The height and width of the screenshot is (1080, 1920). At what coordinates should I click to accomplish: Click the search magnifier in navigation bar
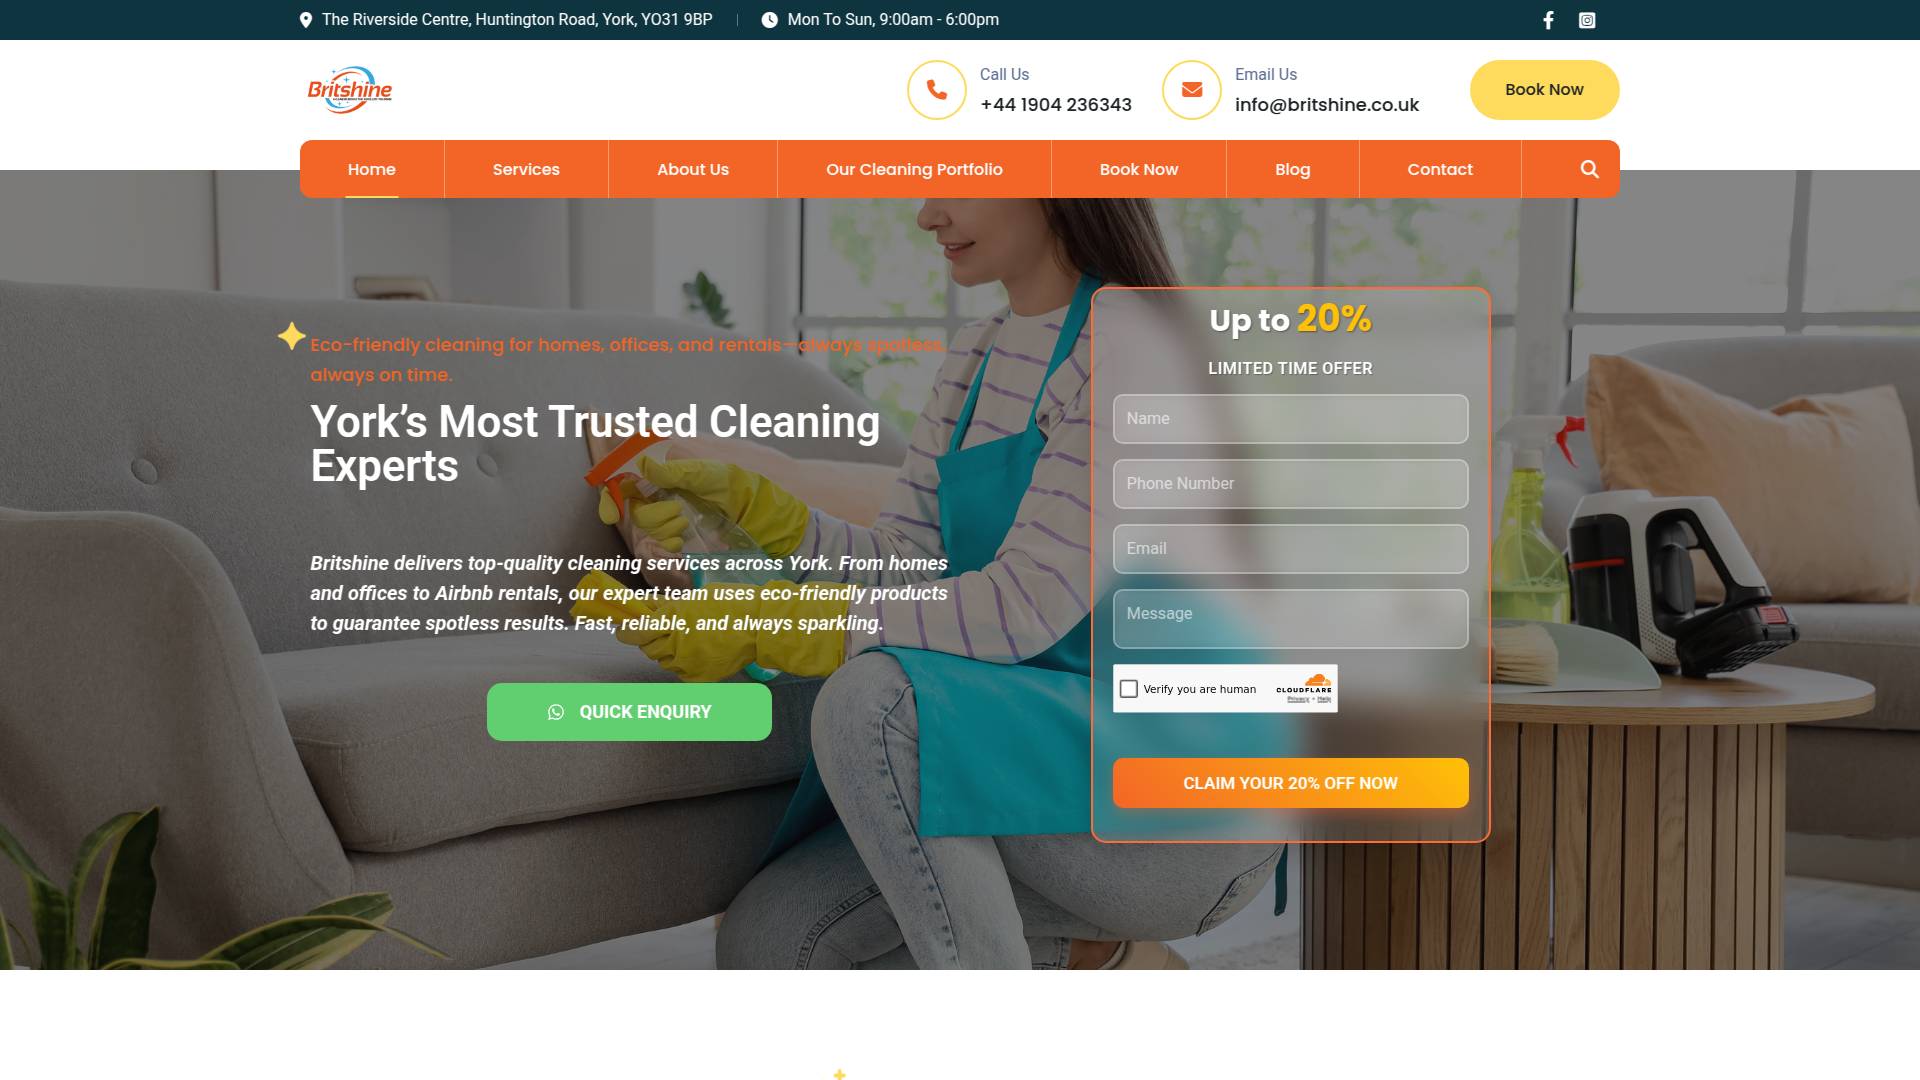pyautogui.click(x=1589, y=169)
